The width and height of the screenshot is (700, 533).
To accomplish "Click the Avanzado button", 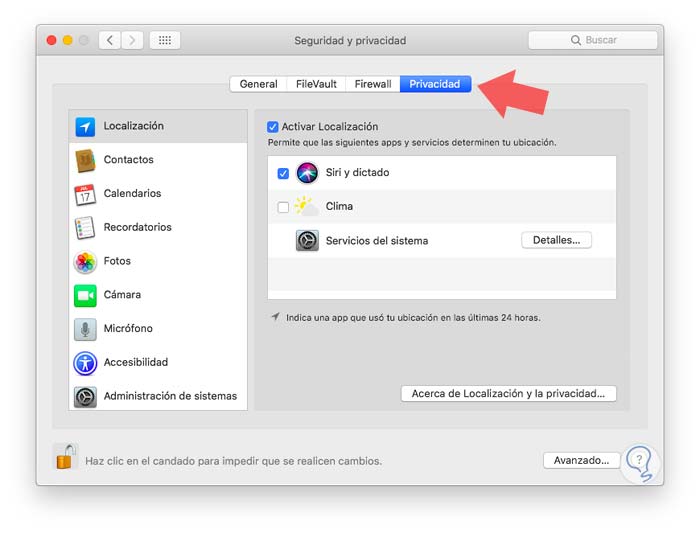I will (581, 461).
